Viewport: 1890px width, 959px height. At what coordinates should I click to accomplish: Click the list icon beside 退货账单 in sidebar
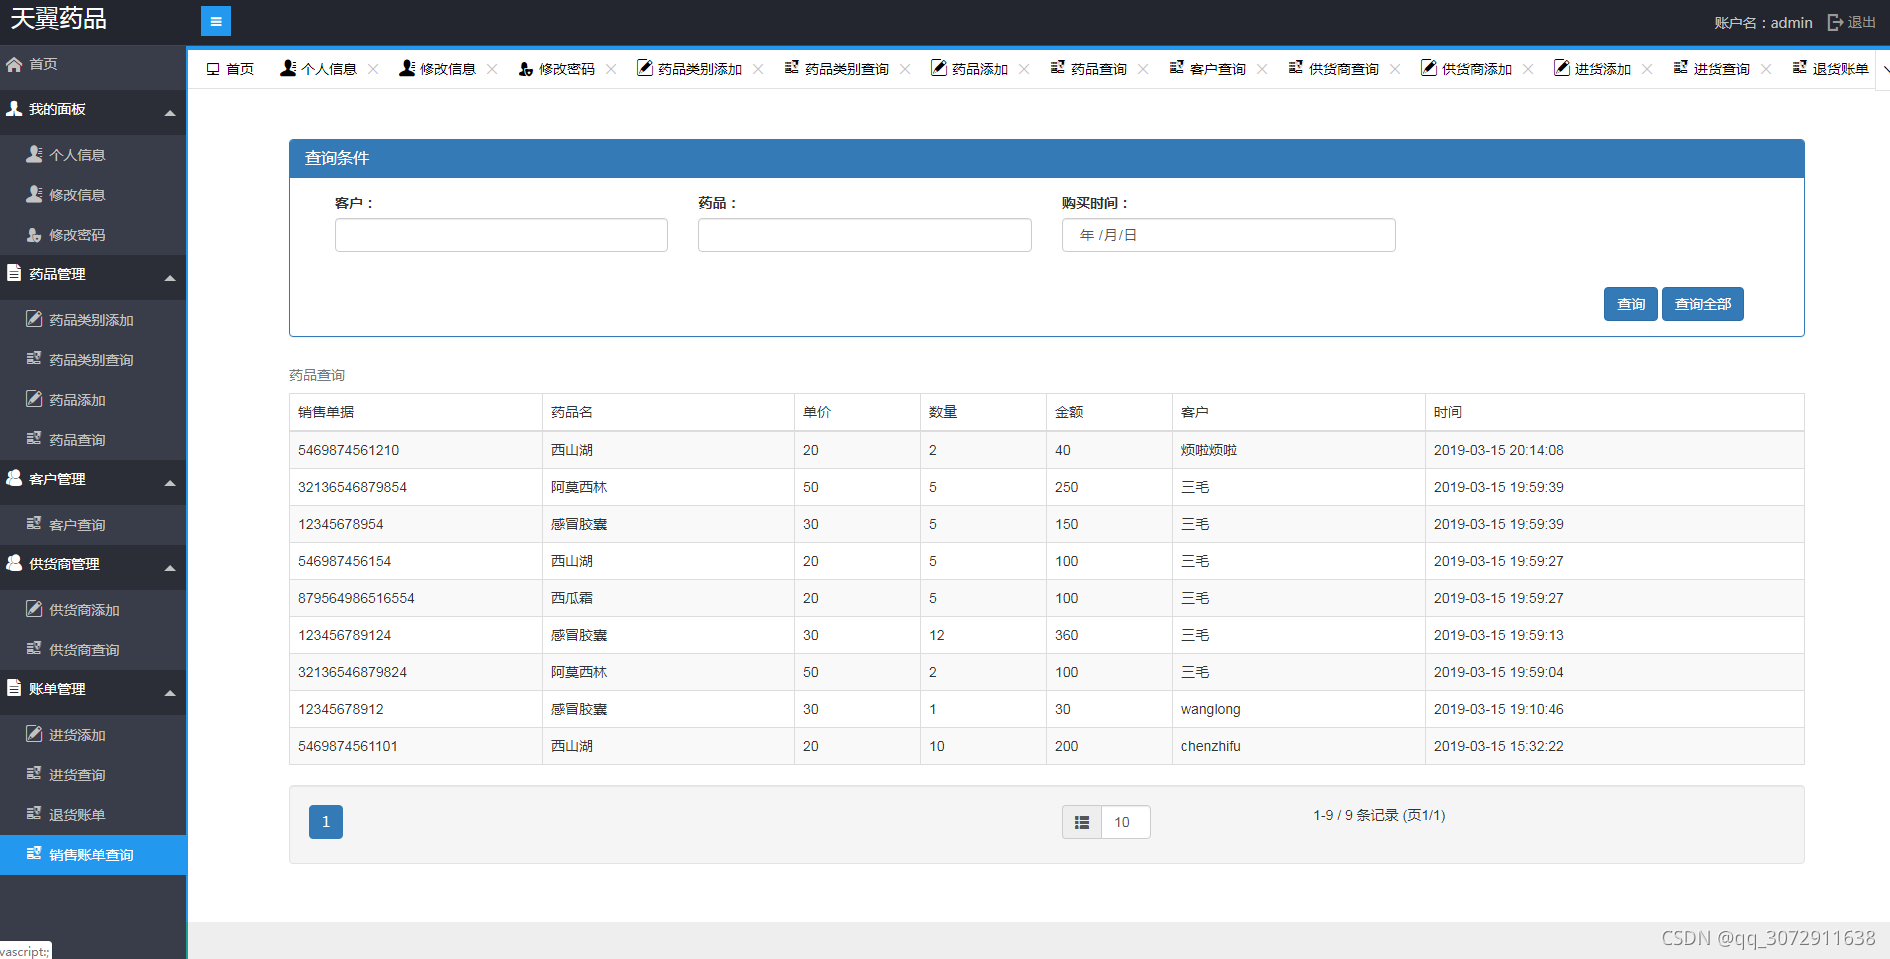35,814
